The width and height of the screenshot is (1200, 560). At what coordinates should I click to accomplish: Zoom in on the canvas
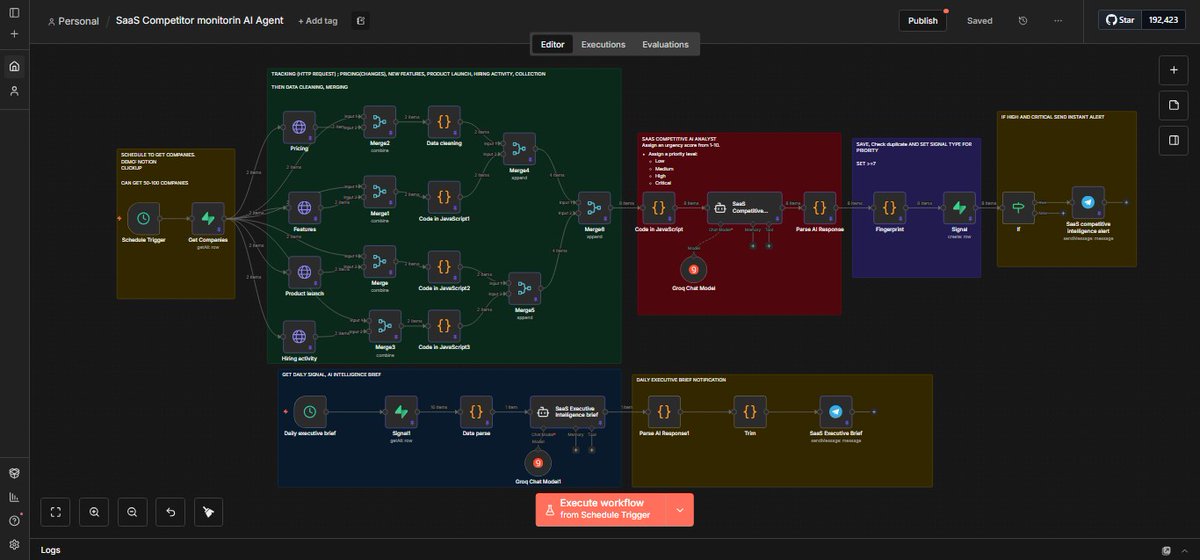(x=94, y=512)
